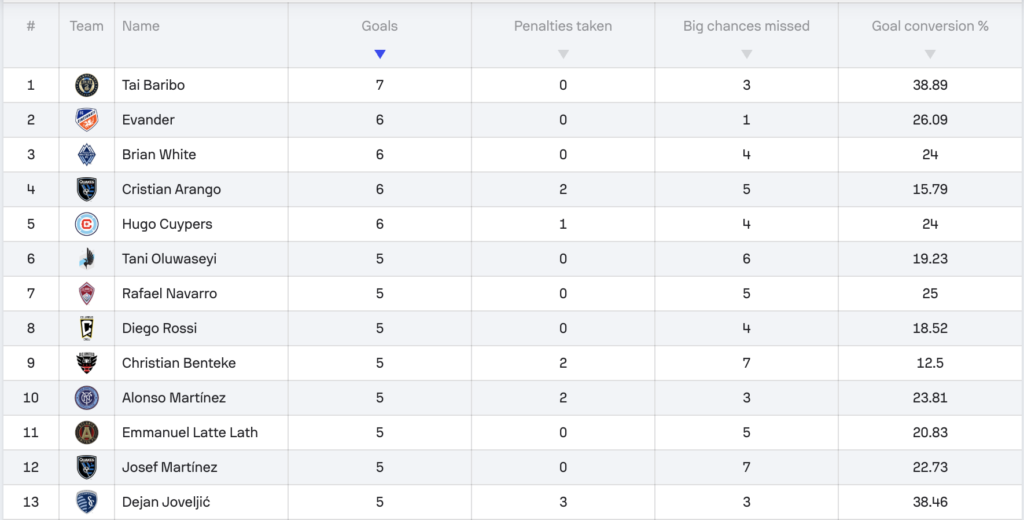Sort table by Goal conversion % arrow
The height and width of the screenshot is (520, 1024).
coord(930,54)
